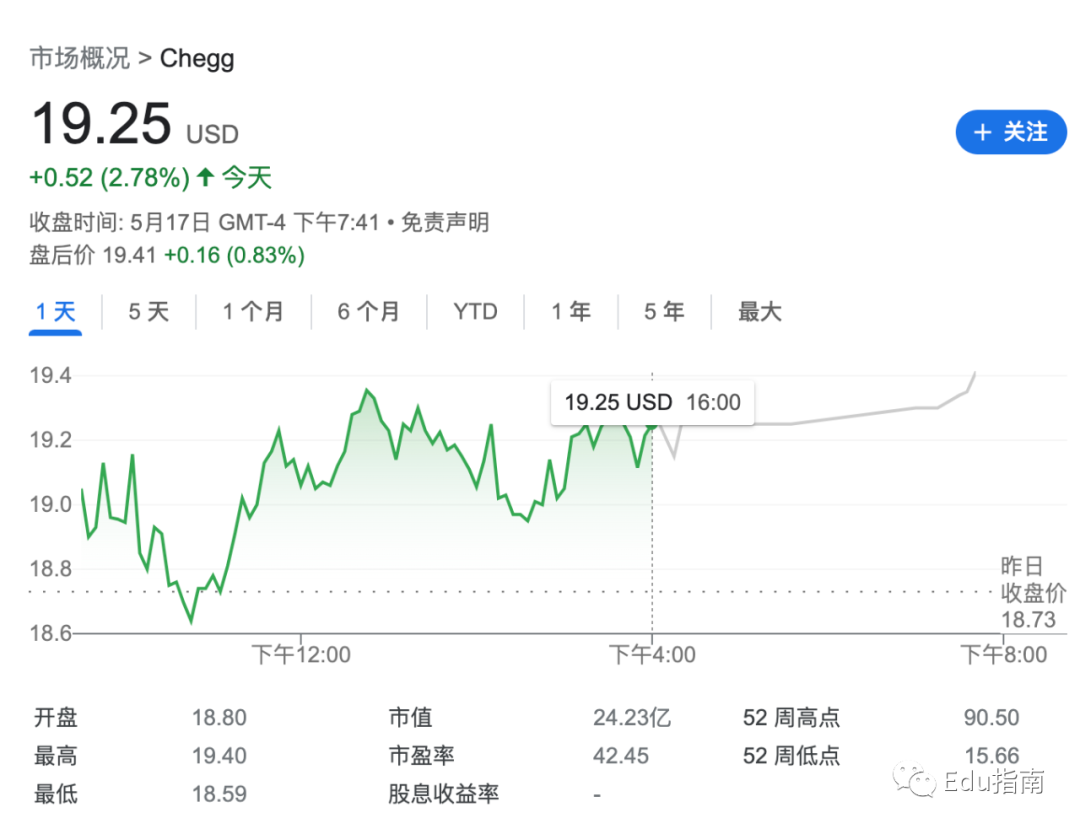Viewport: 1080px width, 829px height.
Task: Click the 昨日收盘价 18.73 label
Action: coord(1033,593)
